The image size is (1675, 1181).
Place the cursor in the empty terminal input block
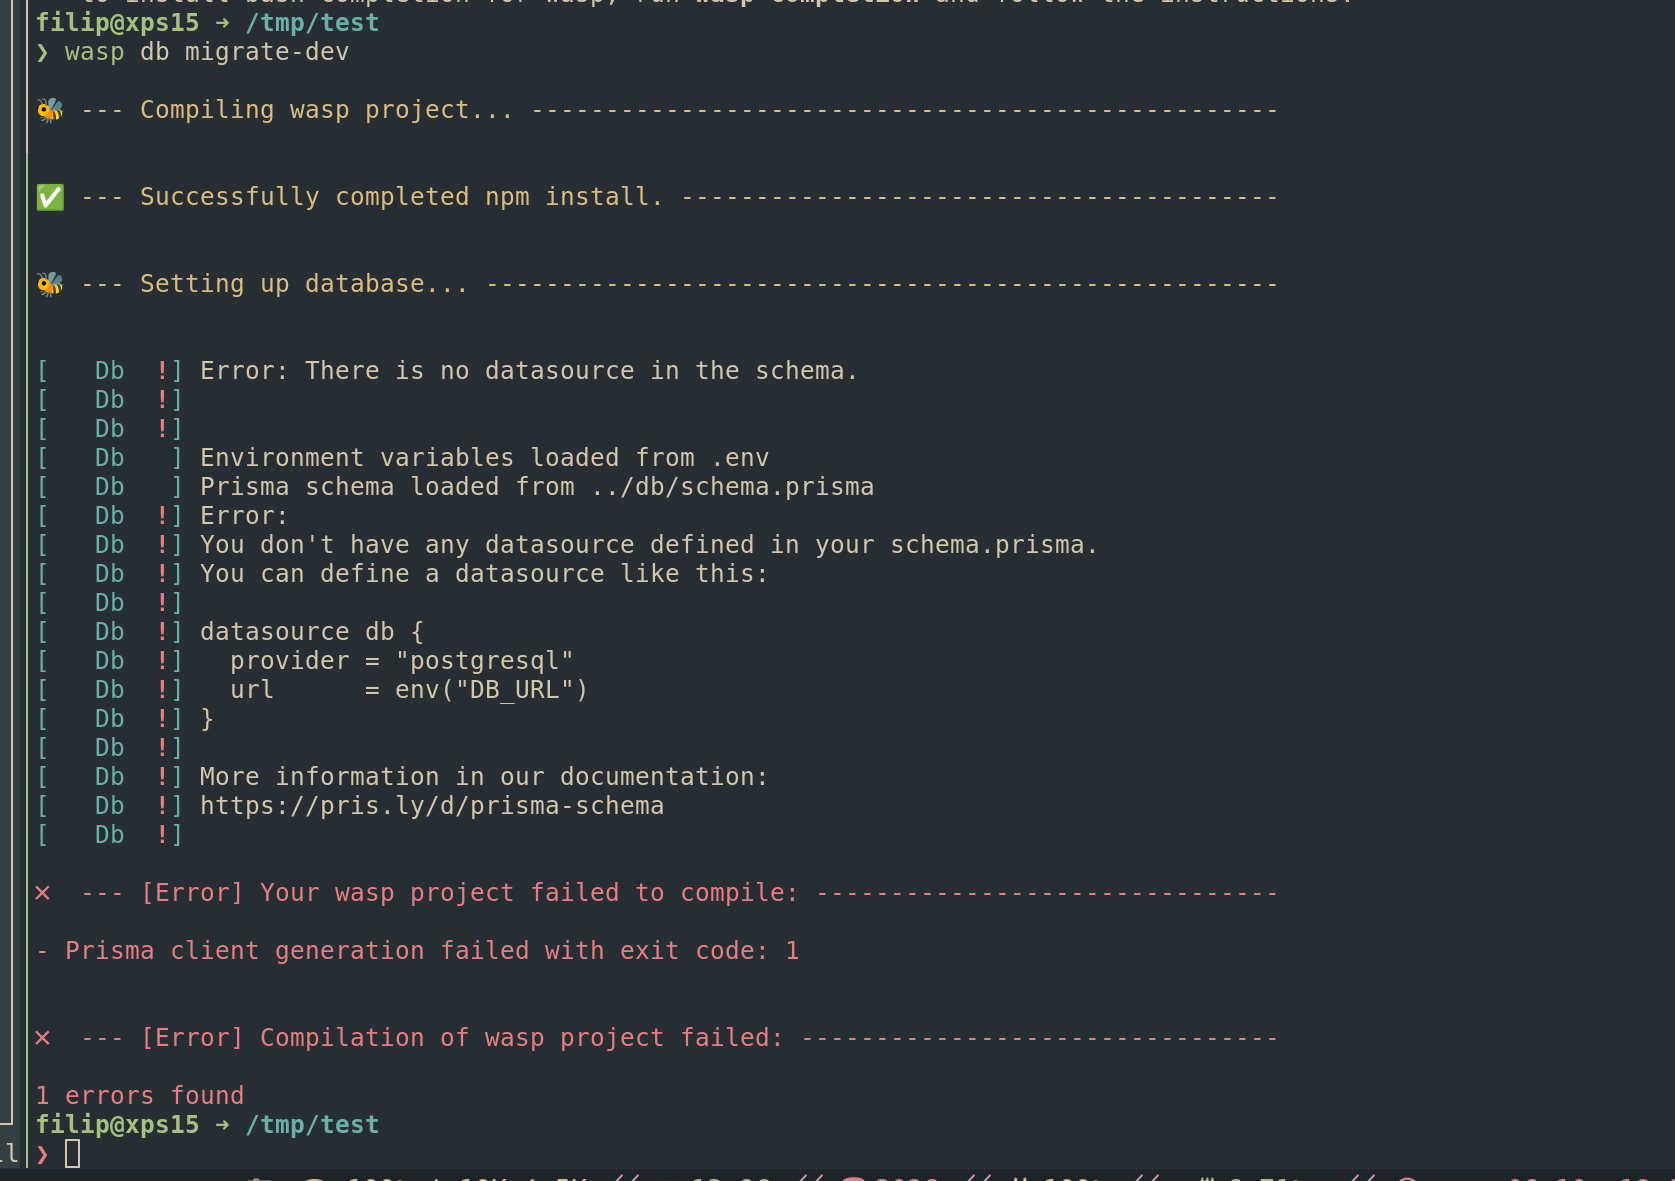(73, 1154)
